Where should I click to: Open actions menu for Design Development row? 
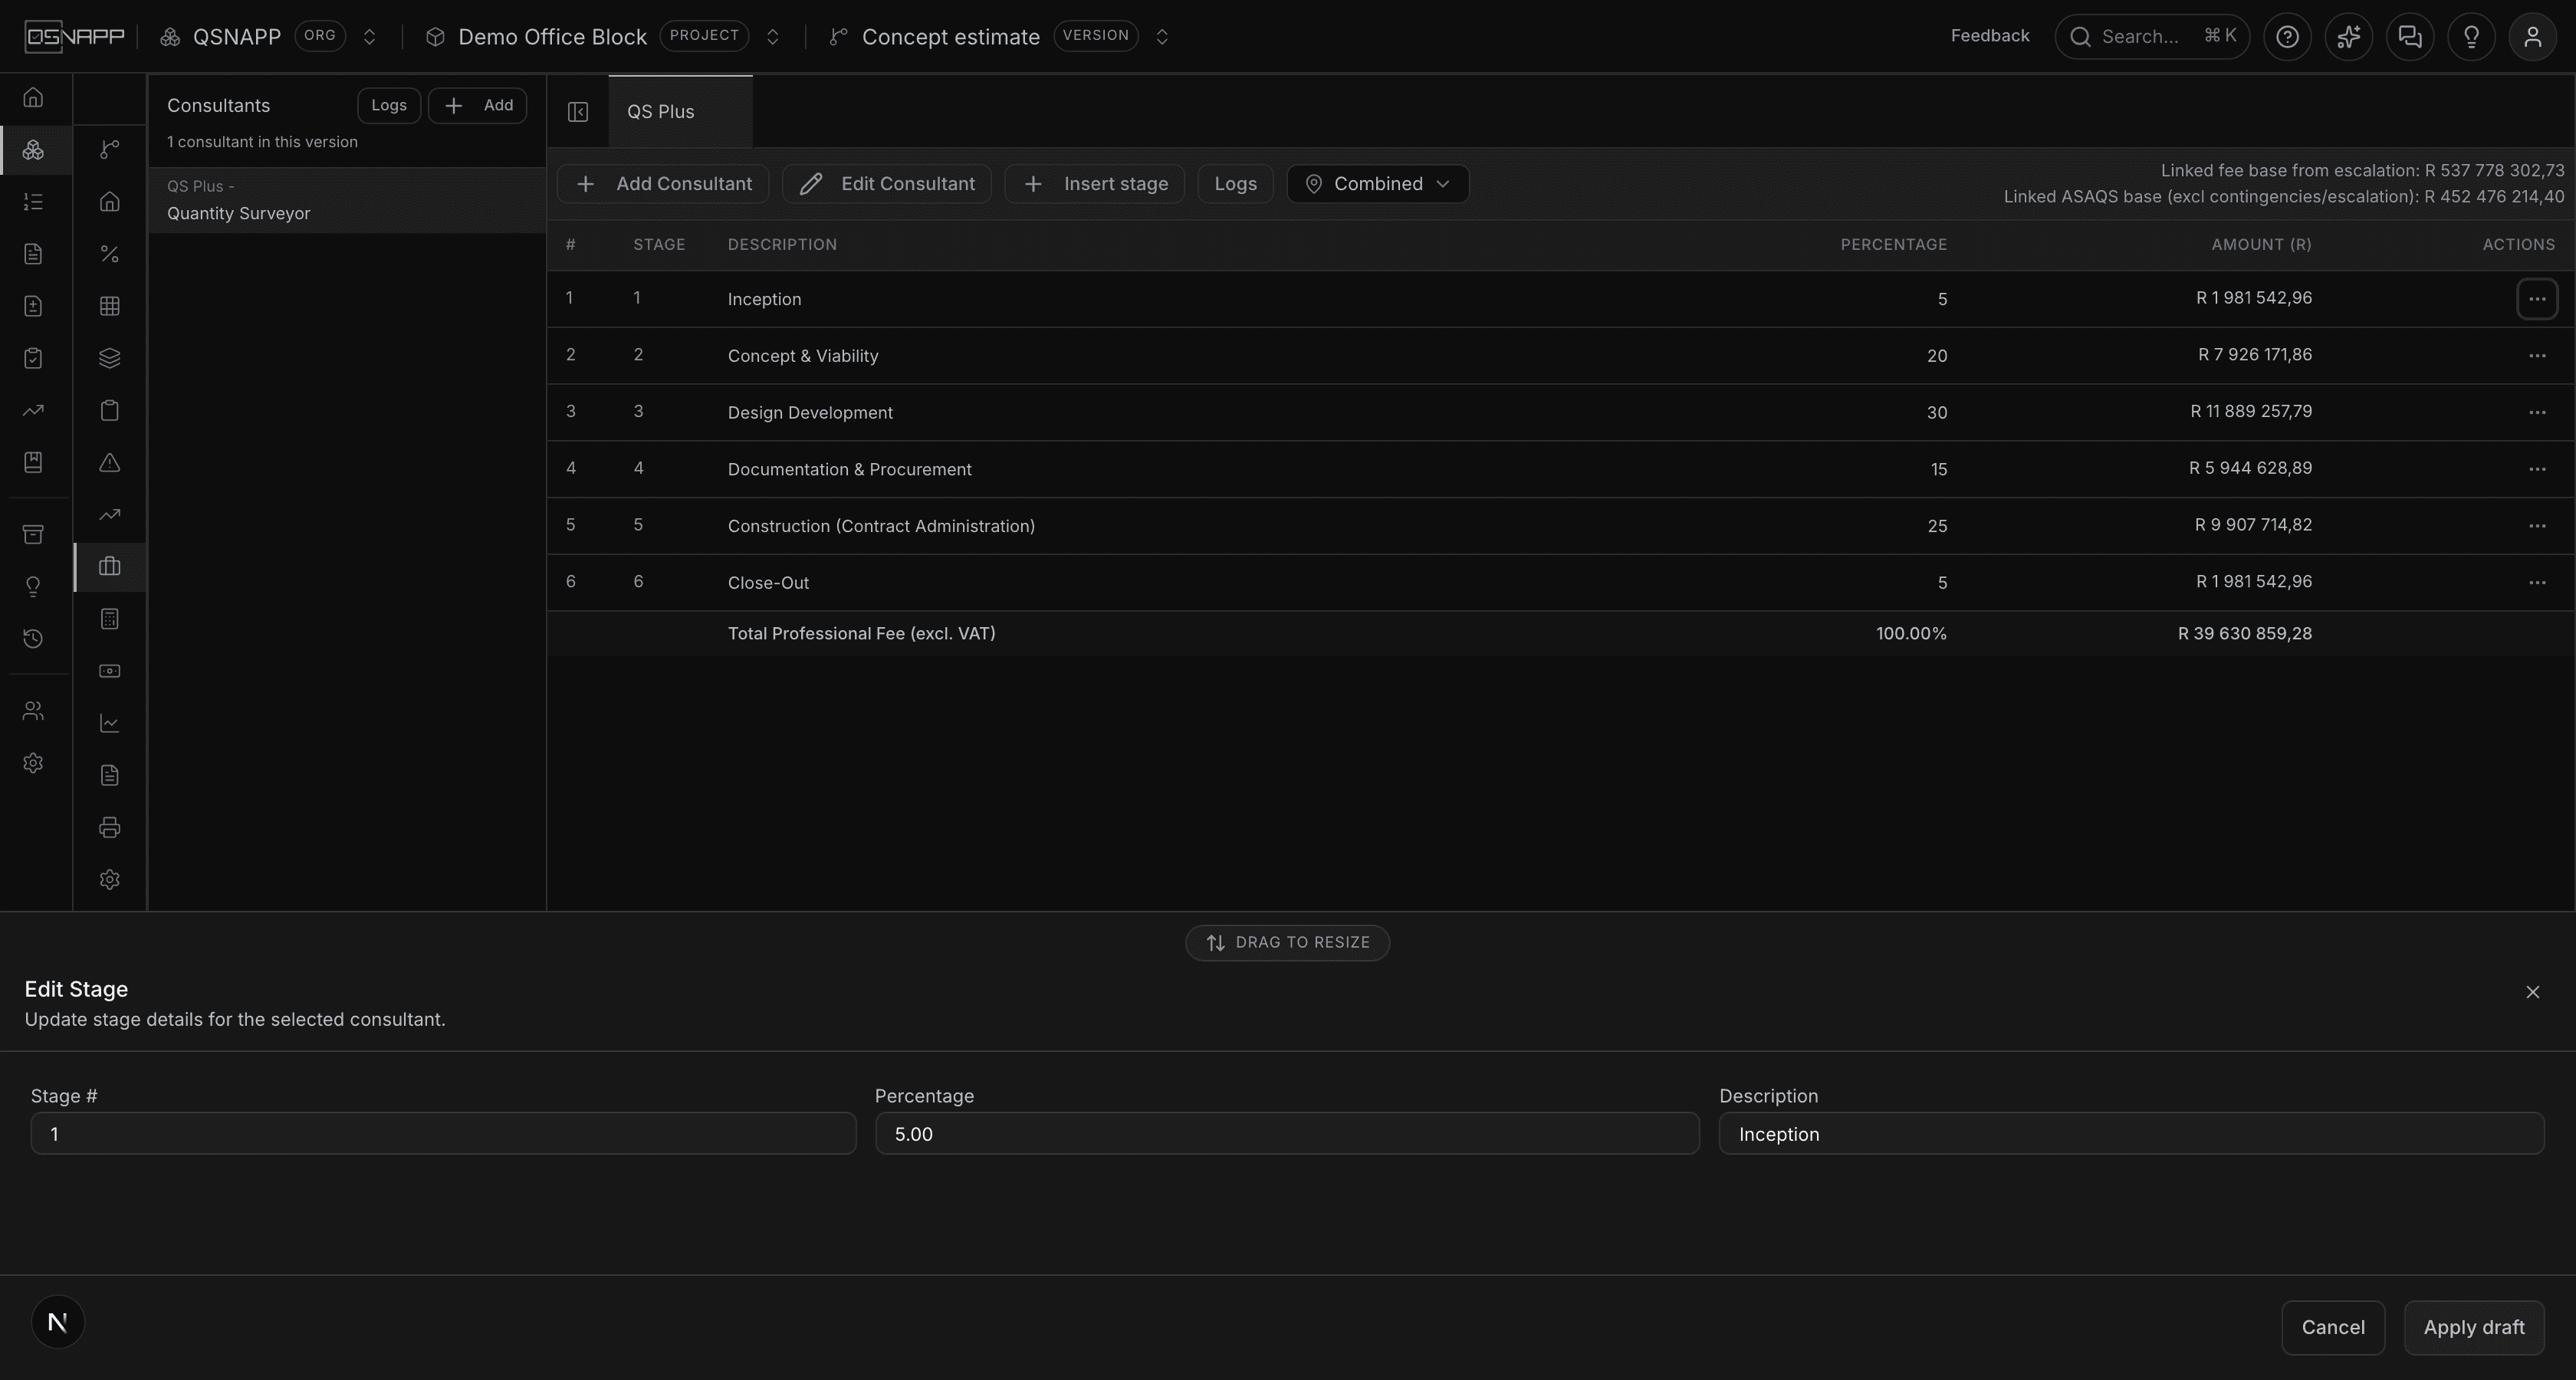[2537, 413]
